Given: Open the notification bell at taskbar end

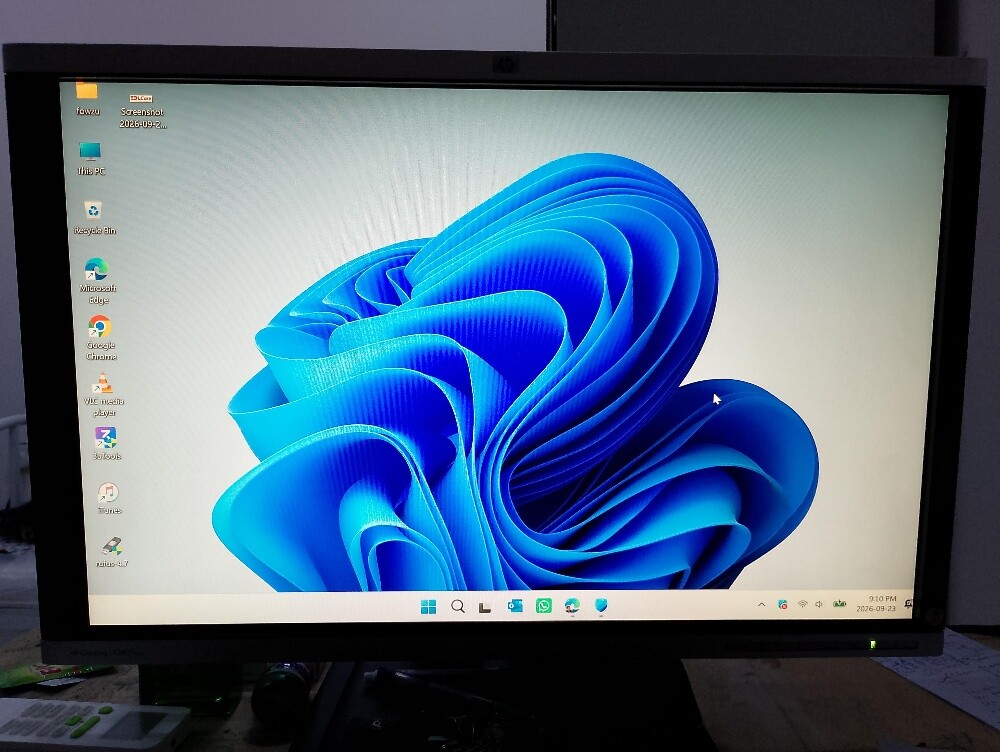Looking at the screenshot, I should [x=908, y=603].
